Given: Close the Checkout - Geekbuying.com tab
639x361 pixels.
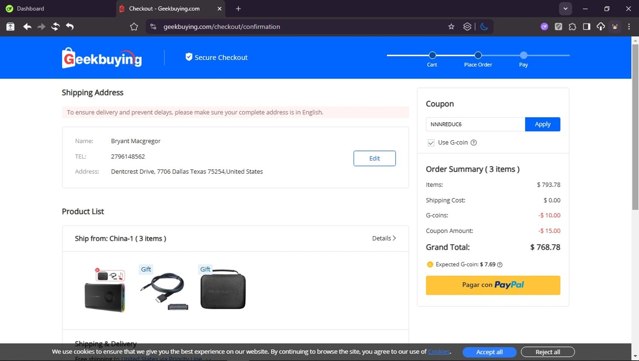Looking at the screenshot, I should click(219, 9).
